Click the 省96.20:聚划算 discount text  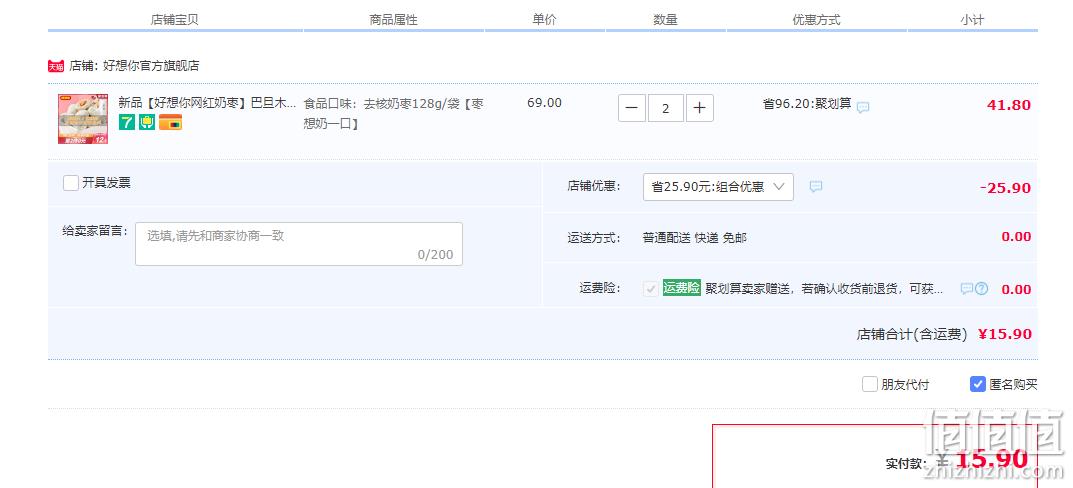pos(807,104)
